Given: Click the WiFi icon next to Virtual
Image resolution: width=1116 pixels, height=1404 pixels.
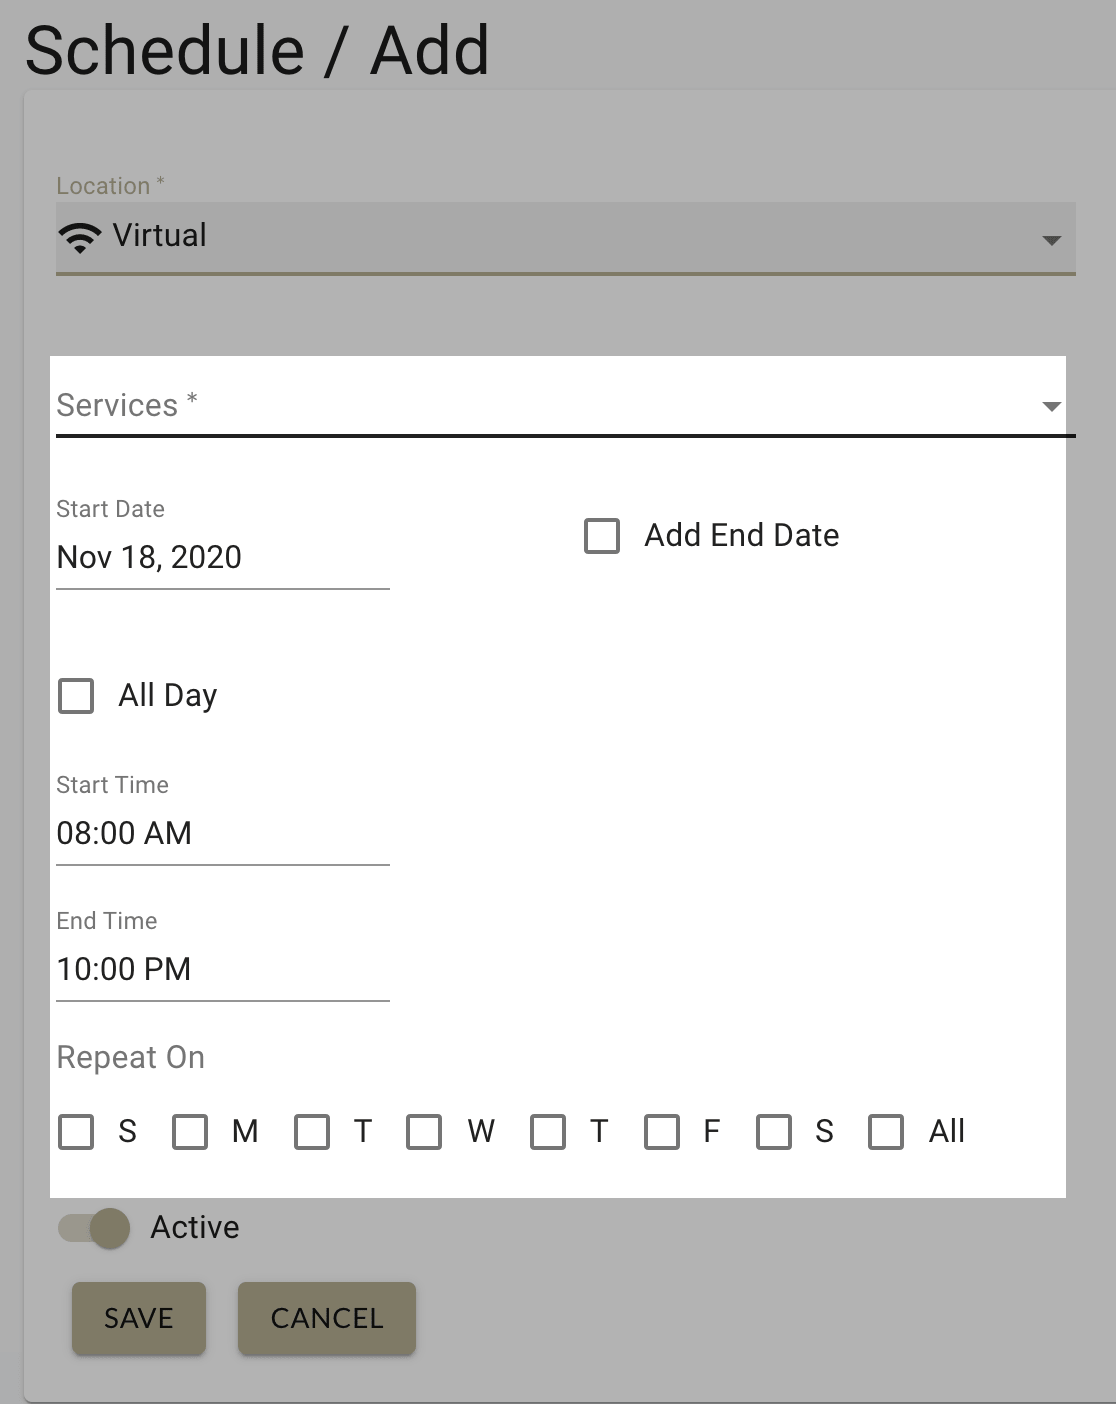Looking at the screenshot, I should [80, 236].
